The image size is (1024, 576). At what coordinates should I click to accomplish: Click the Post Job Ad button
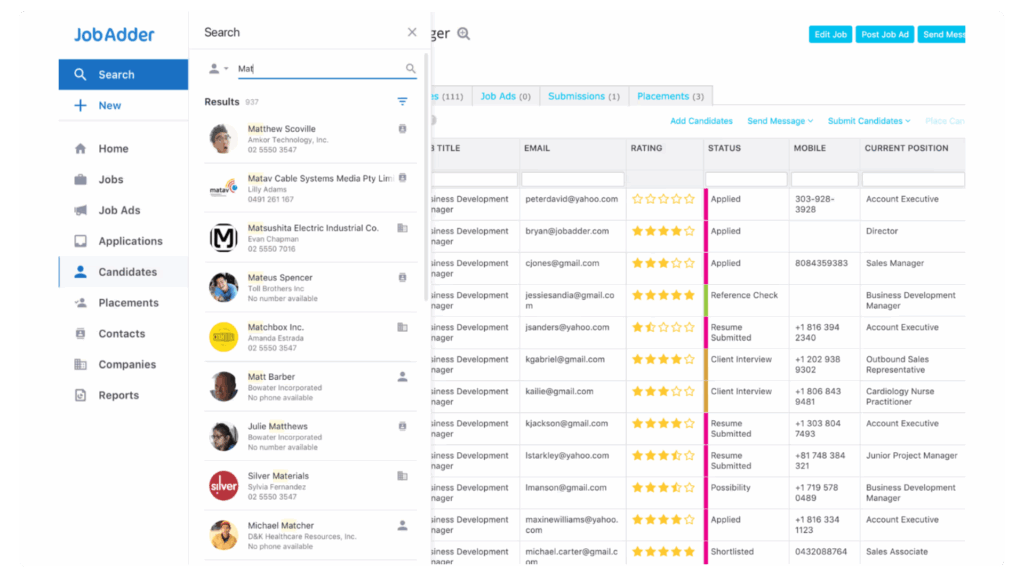click(885, 34)
